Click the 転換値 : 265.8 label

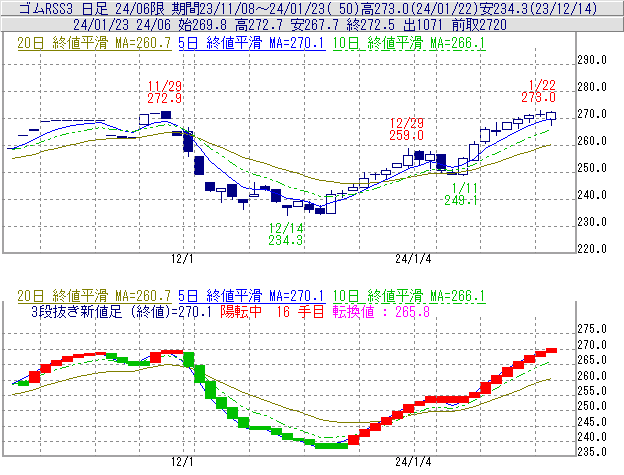click(x=381, y=311)
